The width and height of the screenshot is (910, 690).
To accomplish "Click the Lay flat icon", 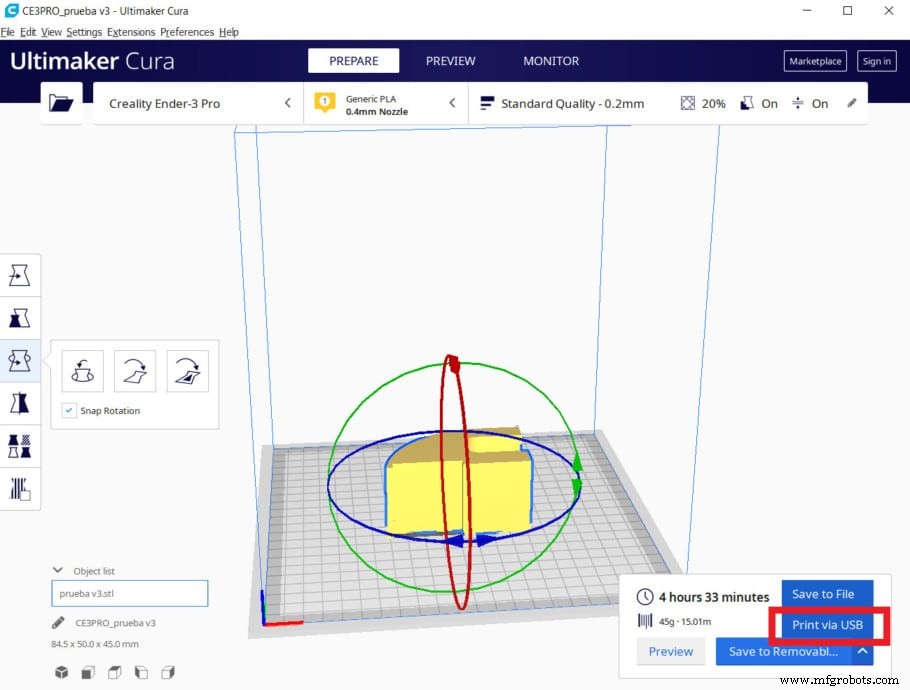I will (x=135, y=370).
